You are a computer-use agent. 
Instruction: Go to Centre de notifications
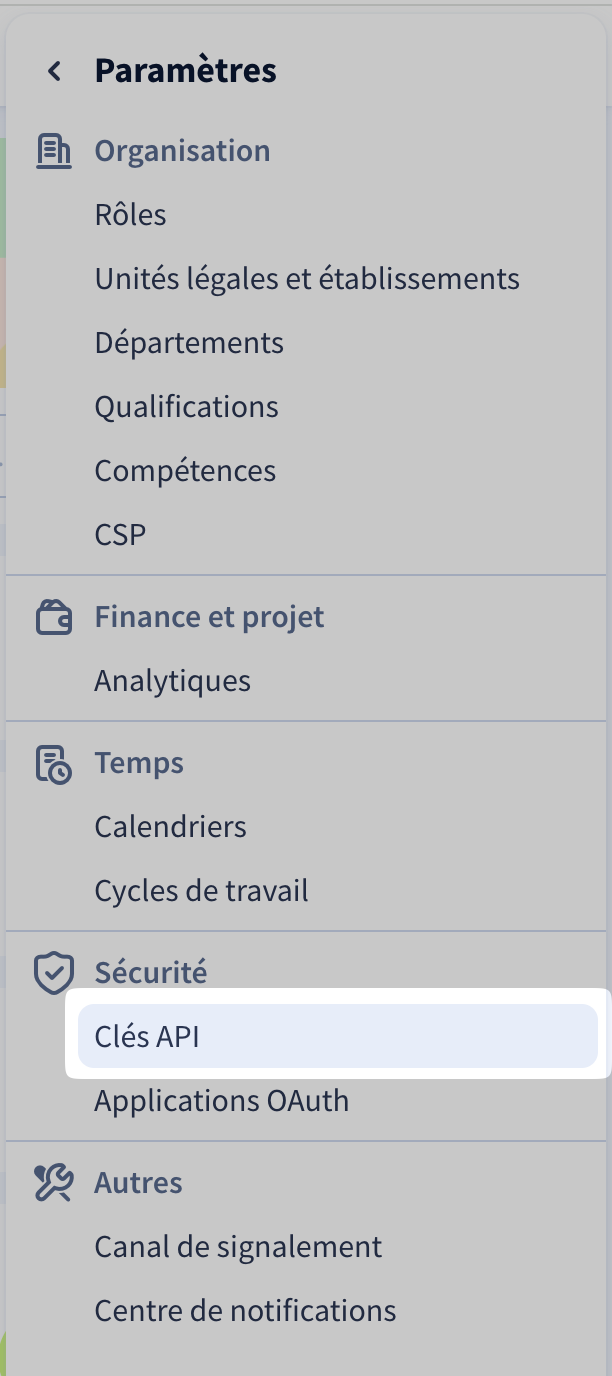coord(245,1311)
